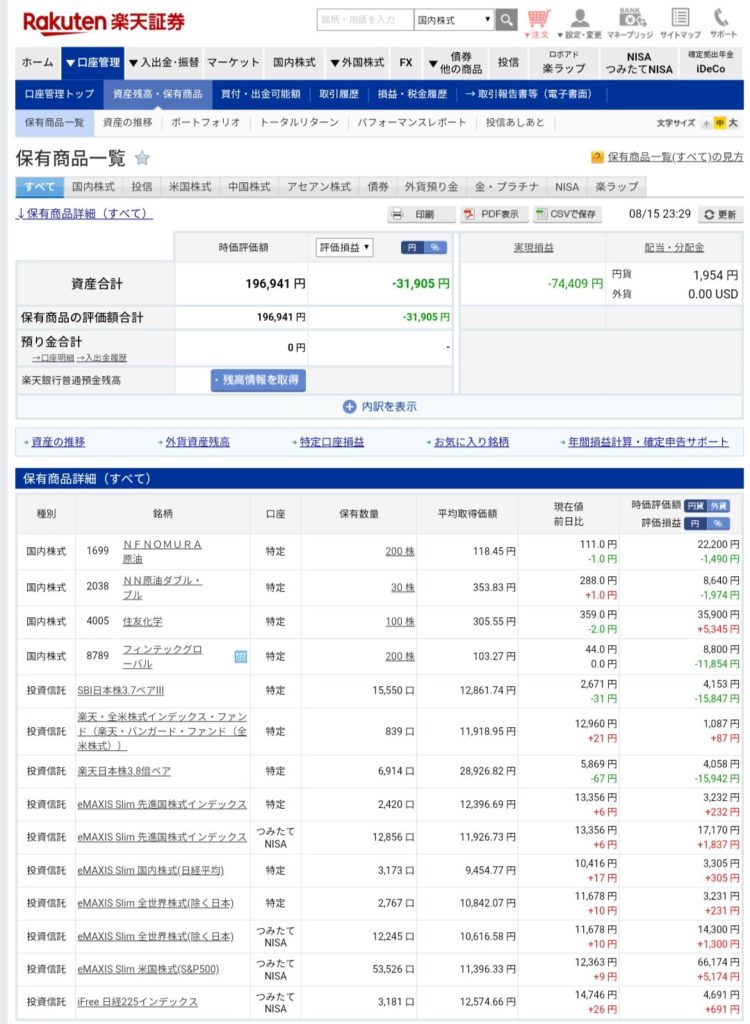Set table 評価損益 to %
This screenshot has height=1024, width=750.
tap(719, 523)
